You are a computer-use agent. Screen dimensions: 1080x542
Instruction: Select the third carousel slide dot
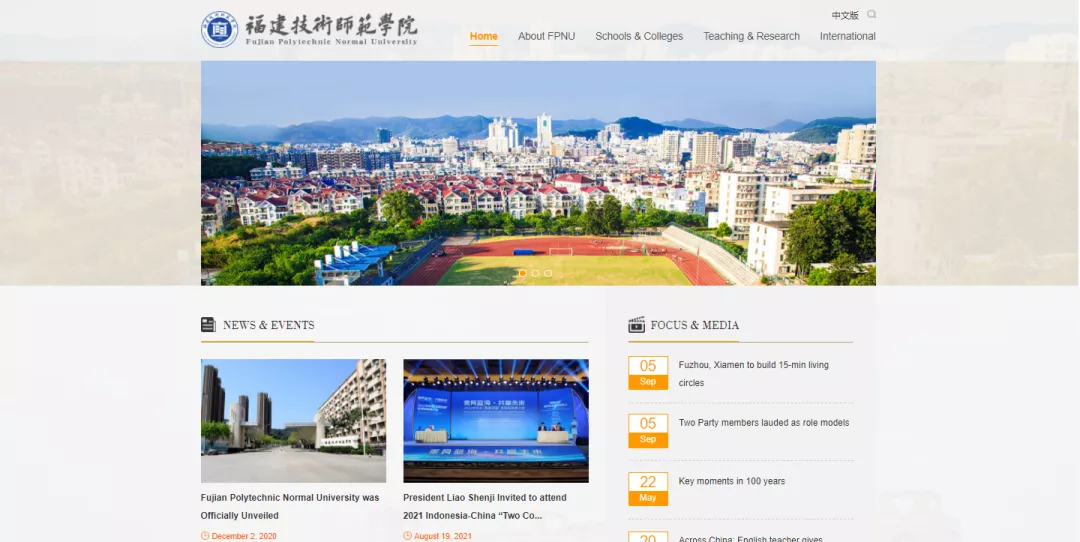[x=548, y=273]
